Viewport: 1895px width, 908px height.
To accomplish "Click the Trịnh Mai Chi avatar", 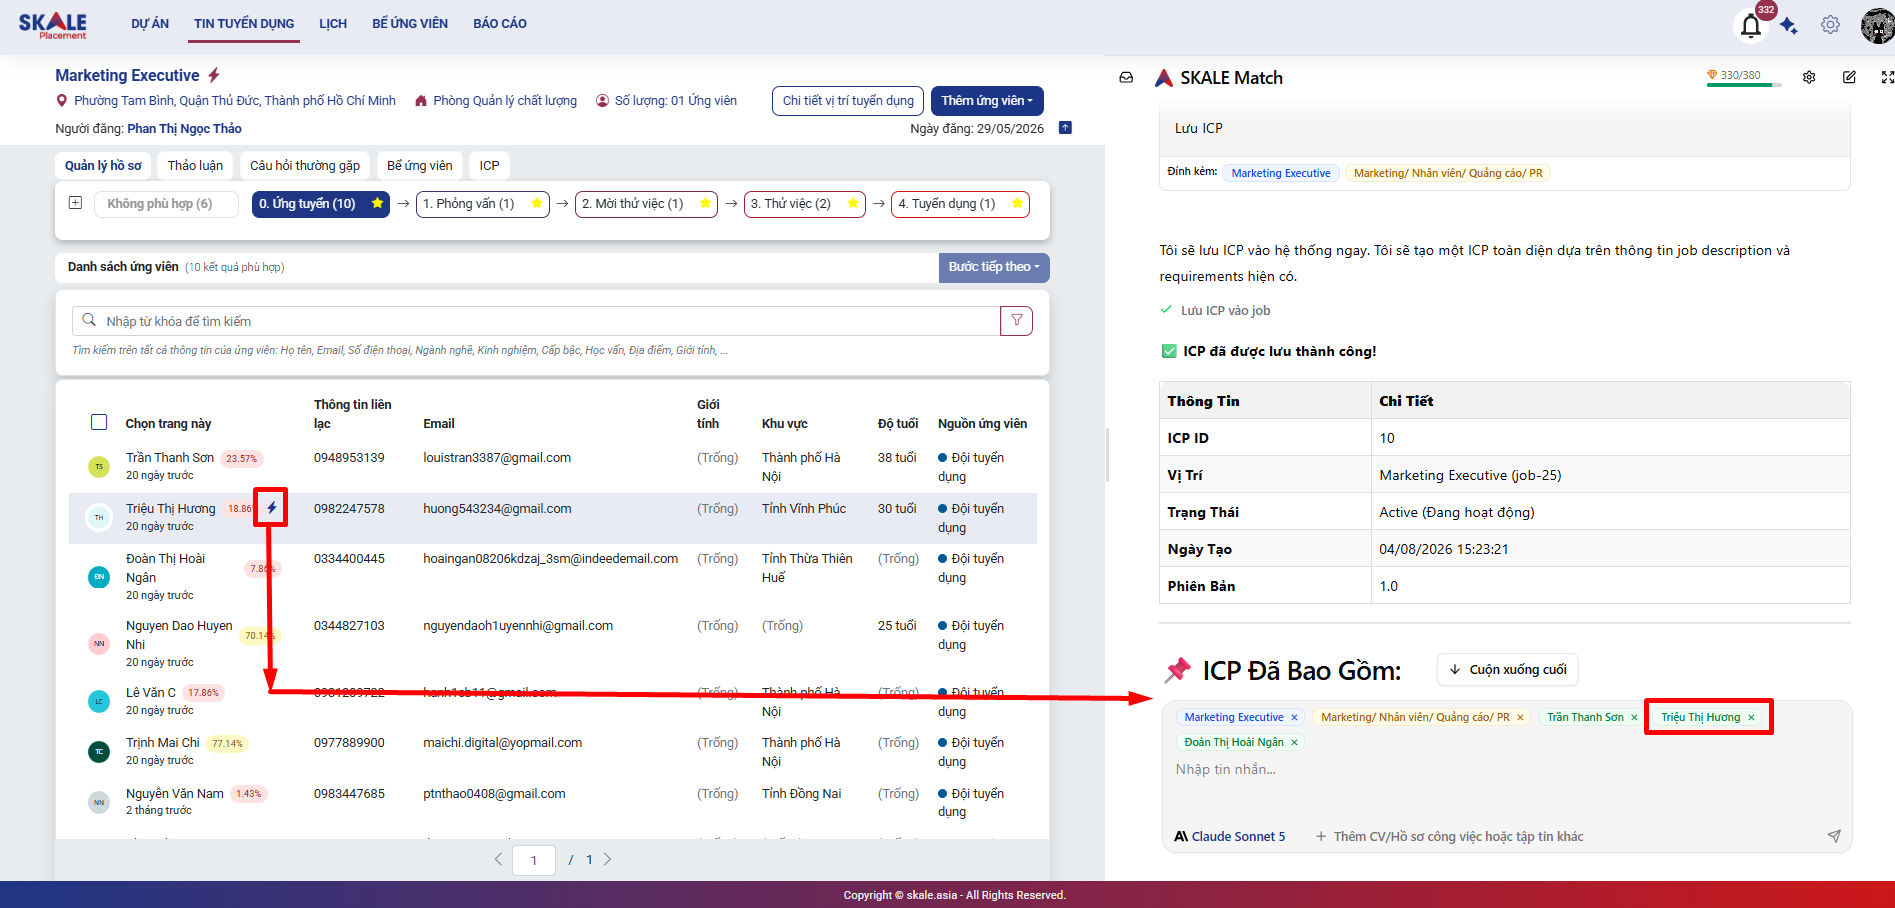I will pyautogui.click(x=99, y=751).
